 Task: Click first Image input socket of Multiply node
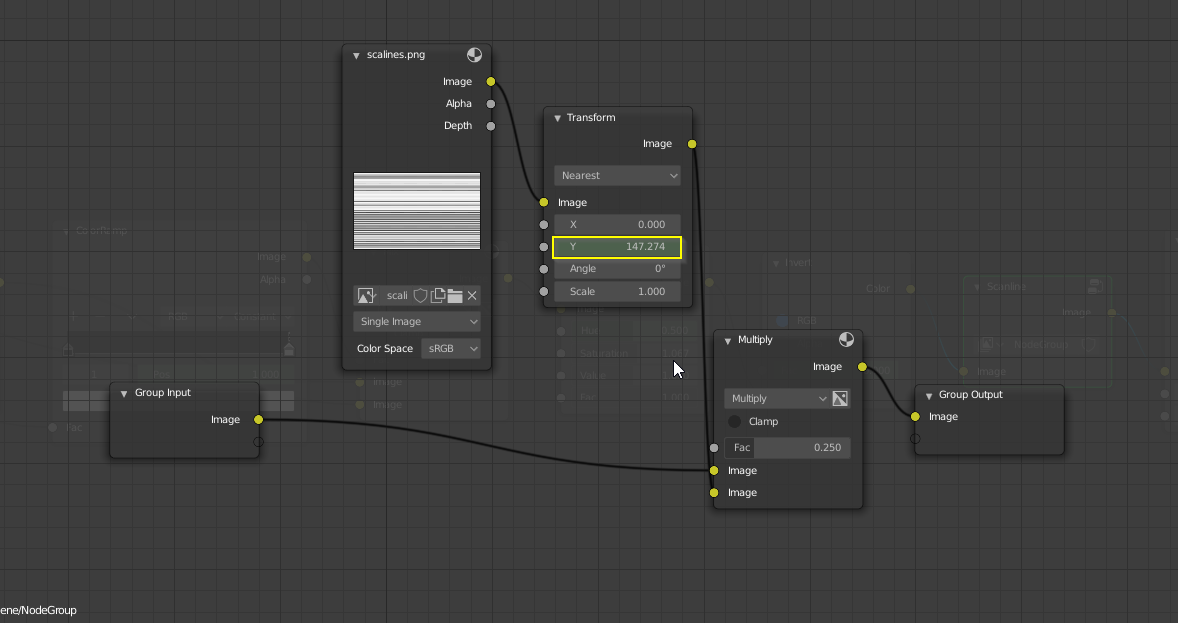[x=714, y=470]
